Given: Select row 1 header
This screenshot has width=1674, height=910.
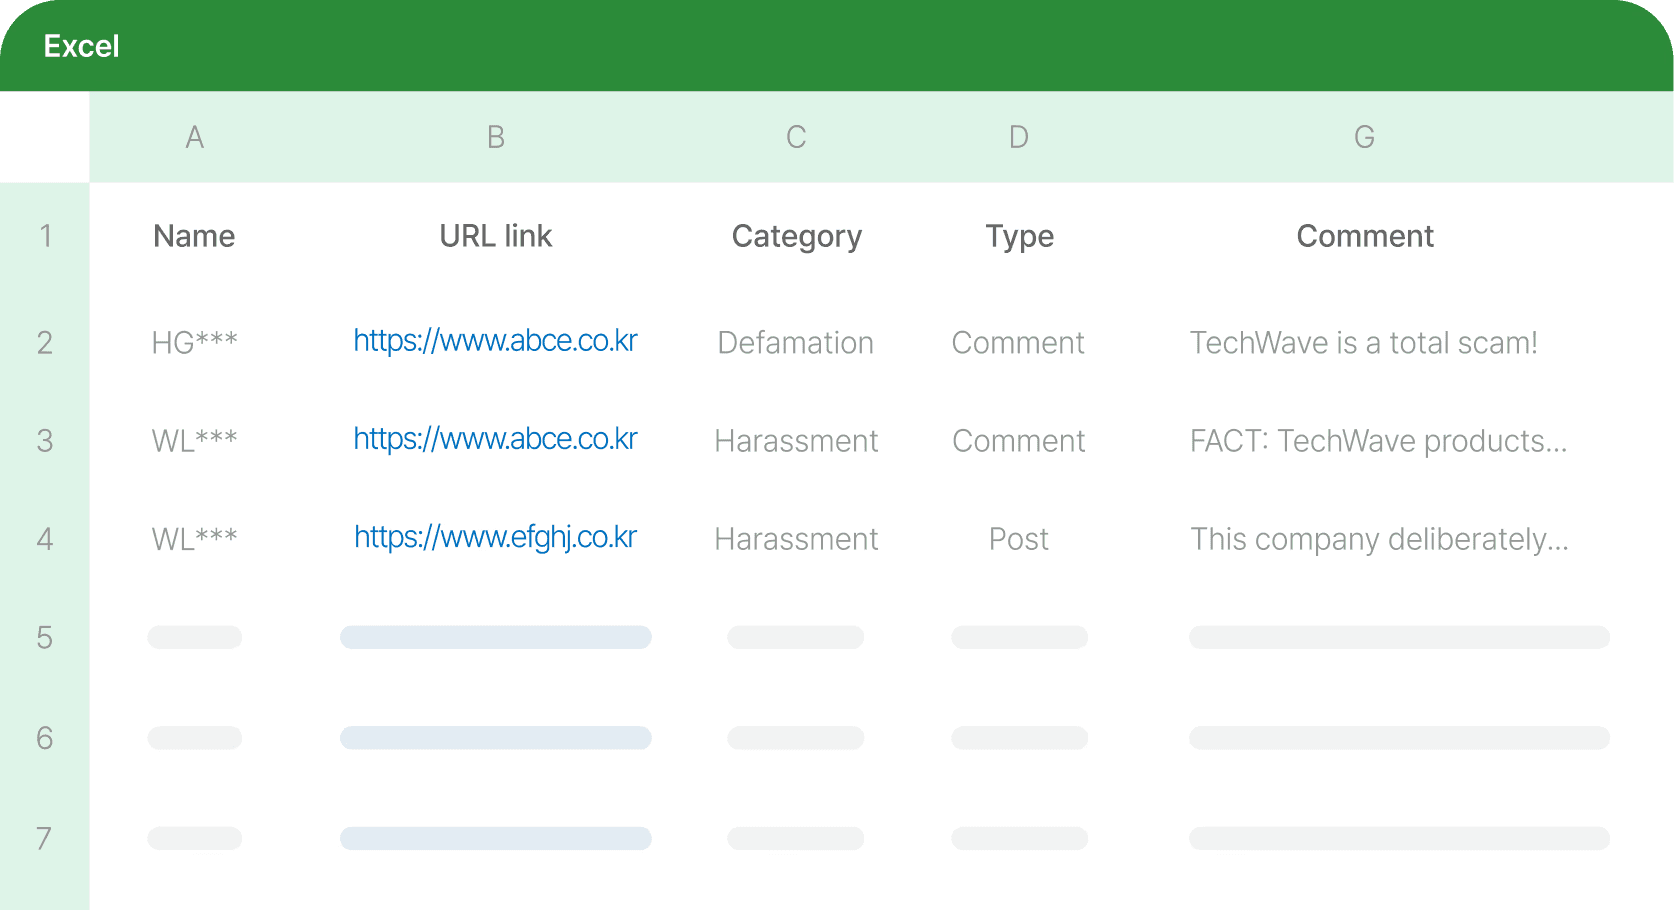Looking at the screenshot, I should pyautogui.click(x=45, y=236).
